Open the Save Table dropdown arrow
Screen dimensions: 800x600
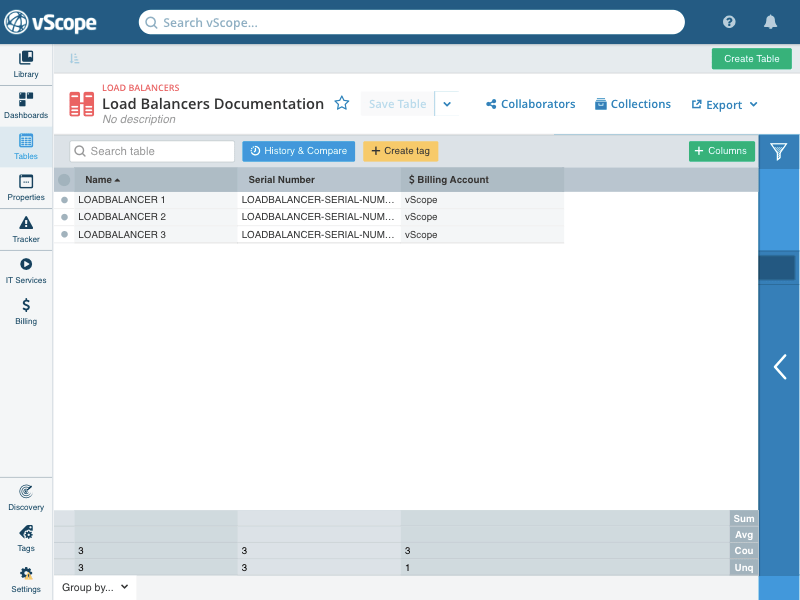tap(447, 104)
